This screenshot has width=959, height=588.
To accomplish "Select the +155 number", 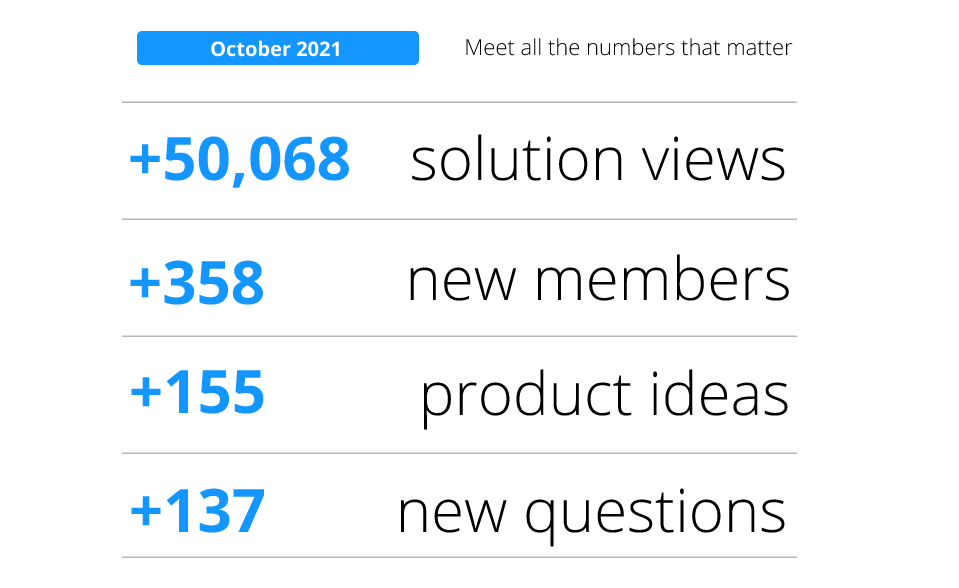I will pos(197,392).
